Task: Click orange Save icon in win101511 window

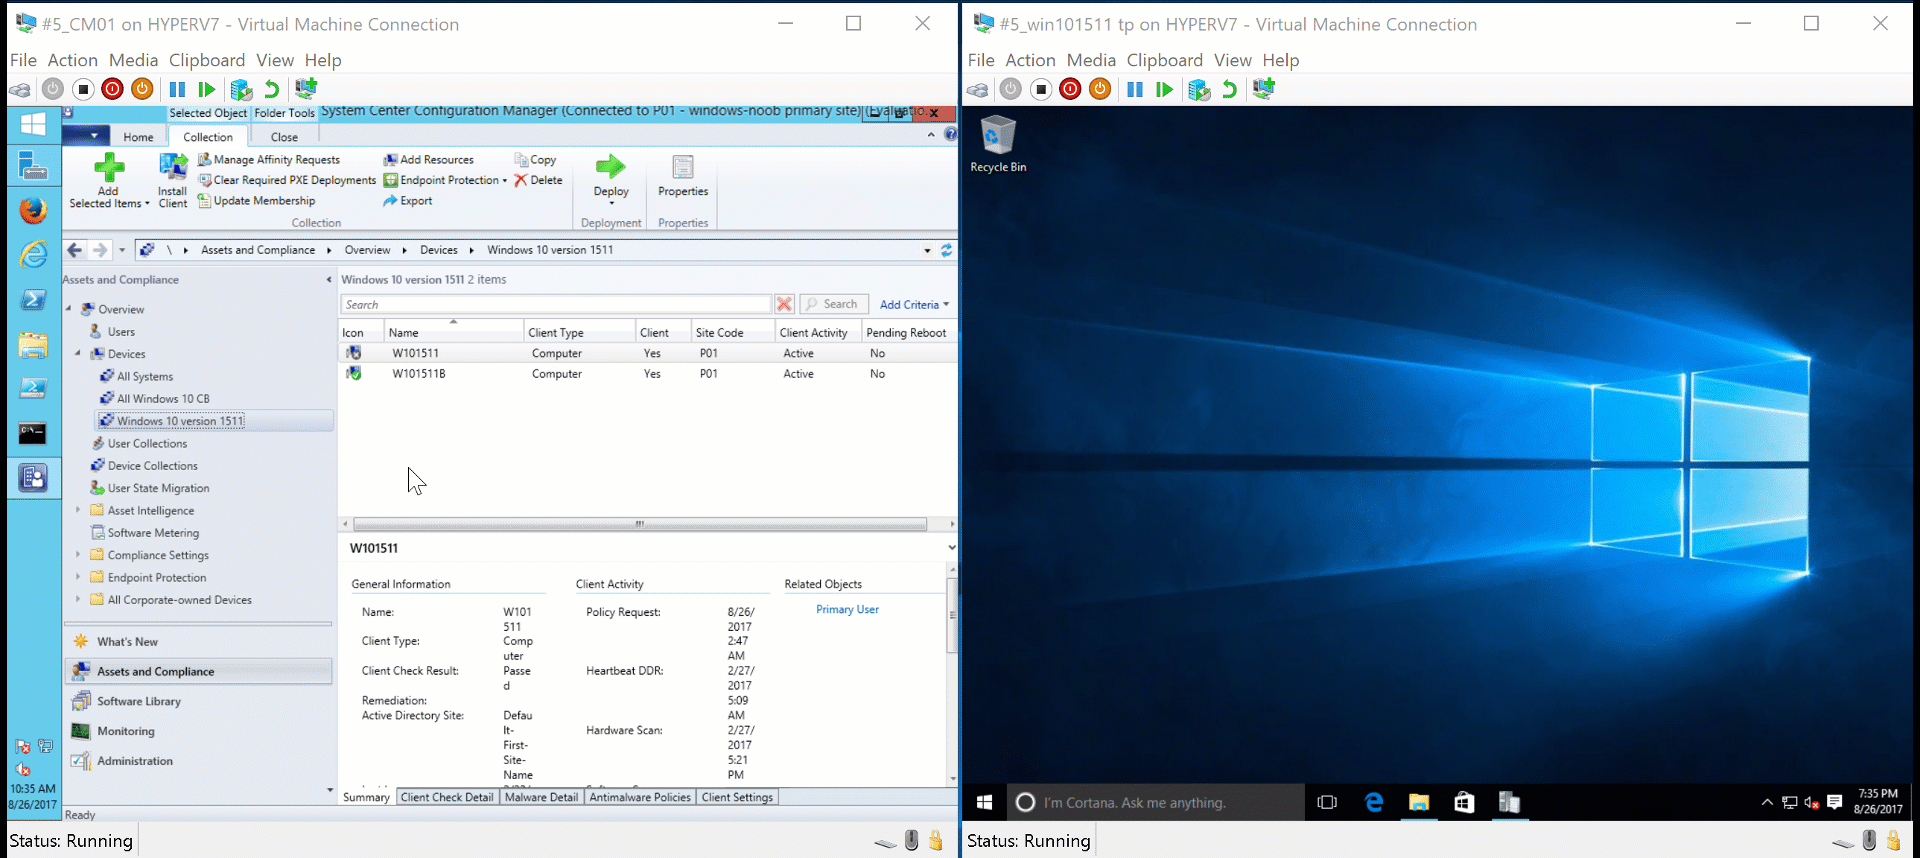Action: point(1100,89)
